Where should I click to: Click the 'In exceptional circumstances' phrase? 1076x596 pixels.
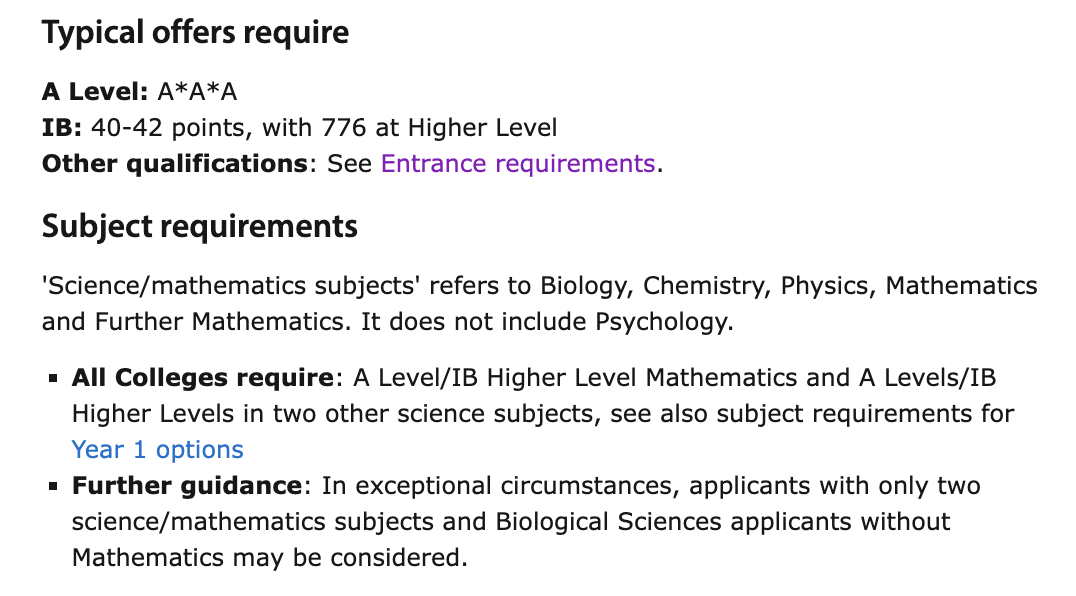(502, 486)
